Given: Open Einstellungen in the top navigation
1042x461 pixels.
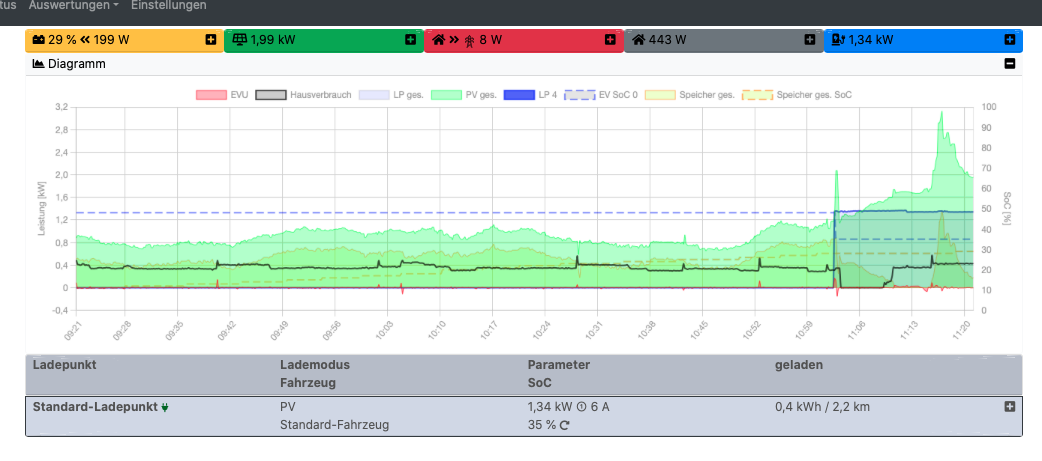Looking at the screenshot, I should pos(168,6).
